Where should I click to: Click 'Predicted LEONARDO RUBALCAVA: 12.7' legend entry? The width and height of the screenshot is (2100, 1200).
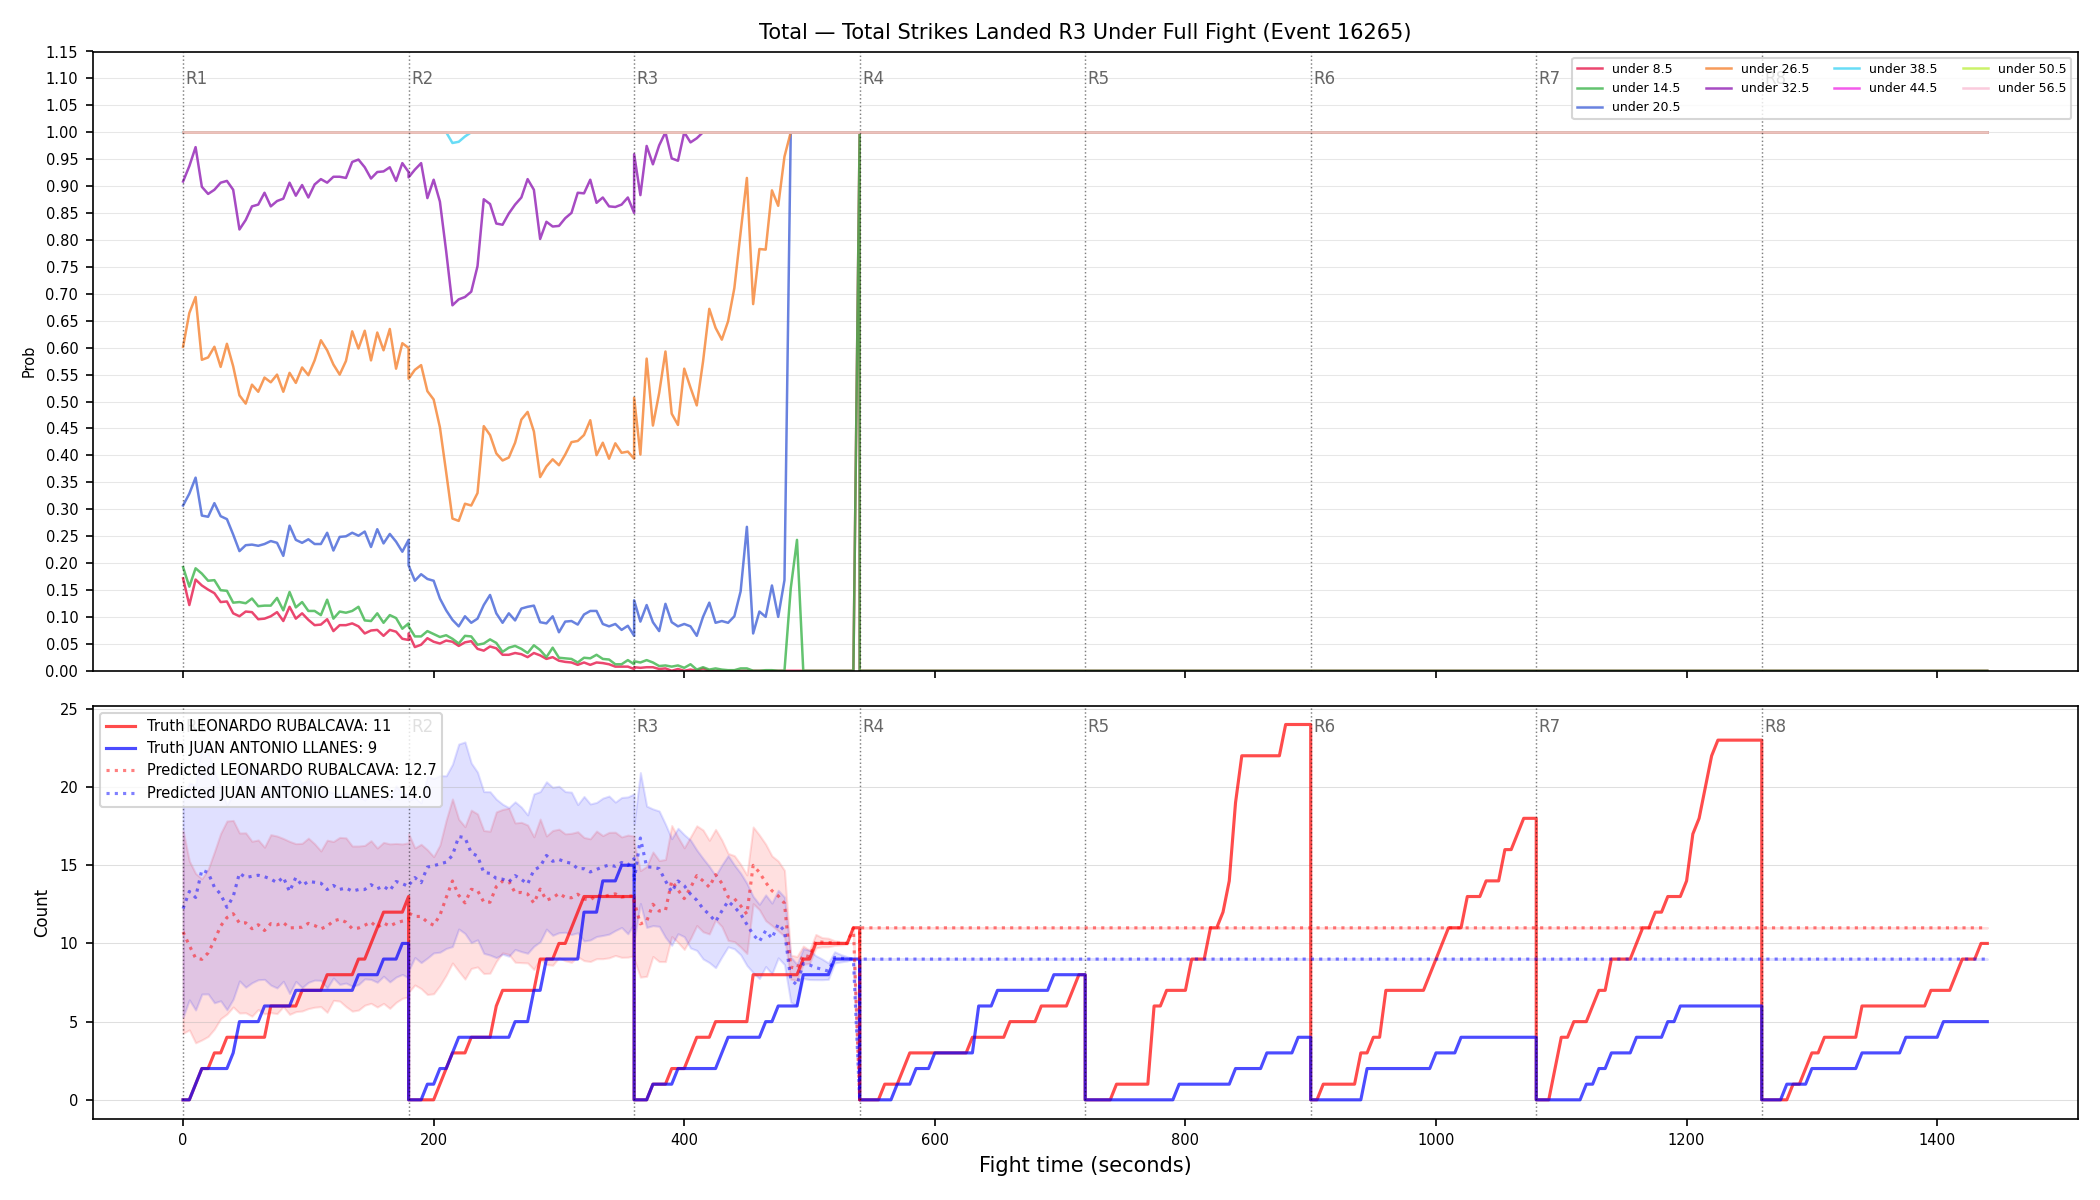(x=271, y=770)
